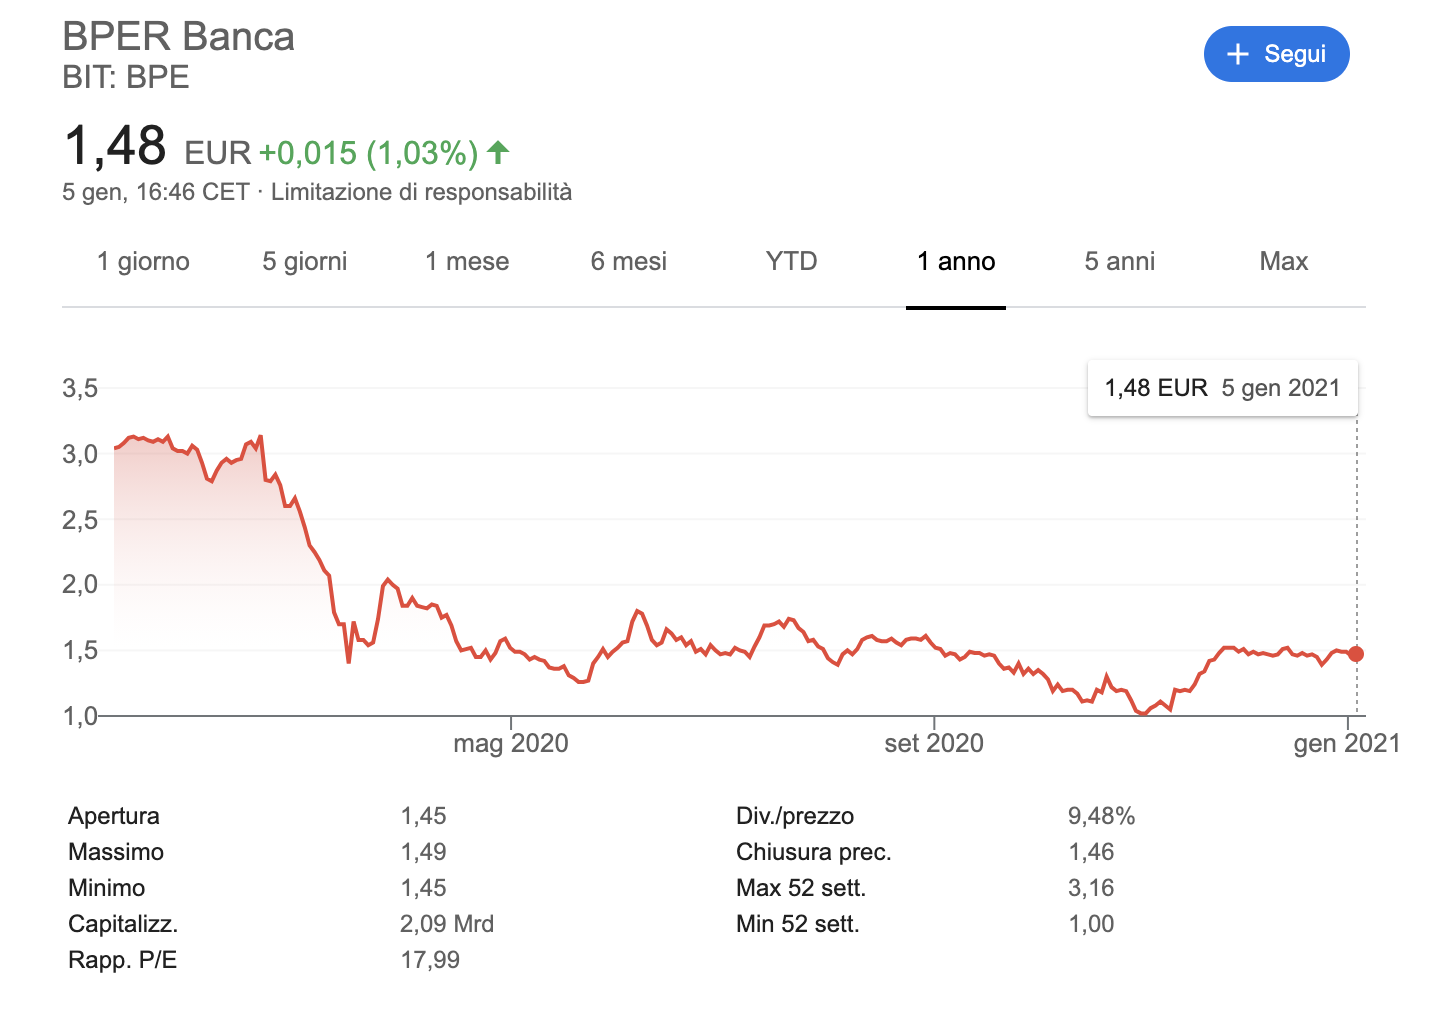Click the set 2020 axis marker

point(934,743)
